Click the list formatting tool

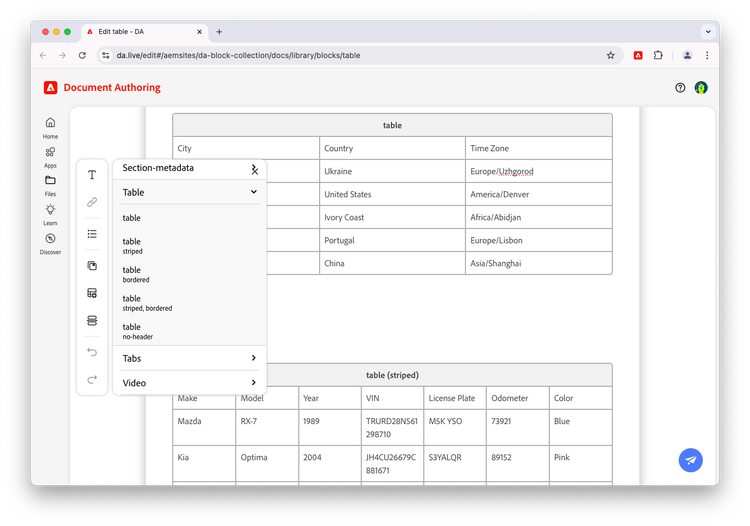tap(92, 234)
